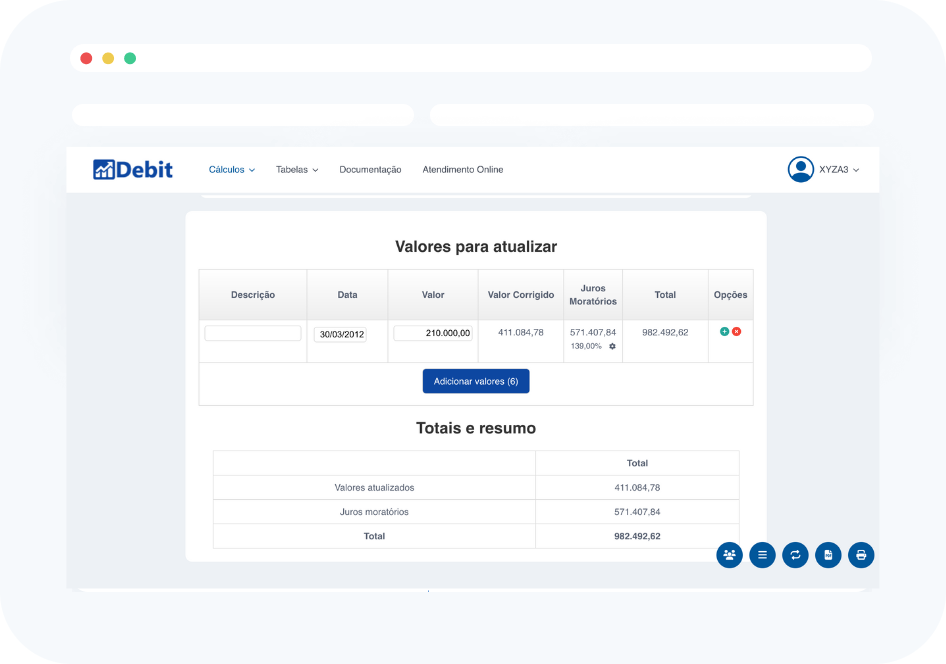946x664 pixels.
Task: Print the calculation with printer icon
Action: [x=861, y=555]
